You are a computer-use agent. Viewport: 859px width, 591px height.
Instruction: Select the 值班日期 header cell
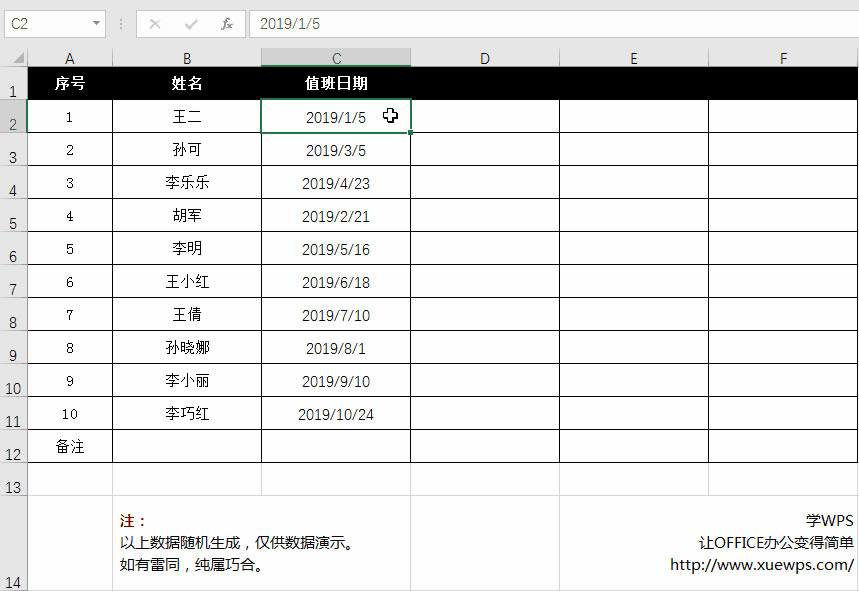coord(335,84)
